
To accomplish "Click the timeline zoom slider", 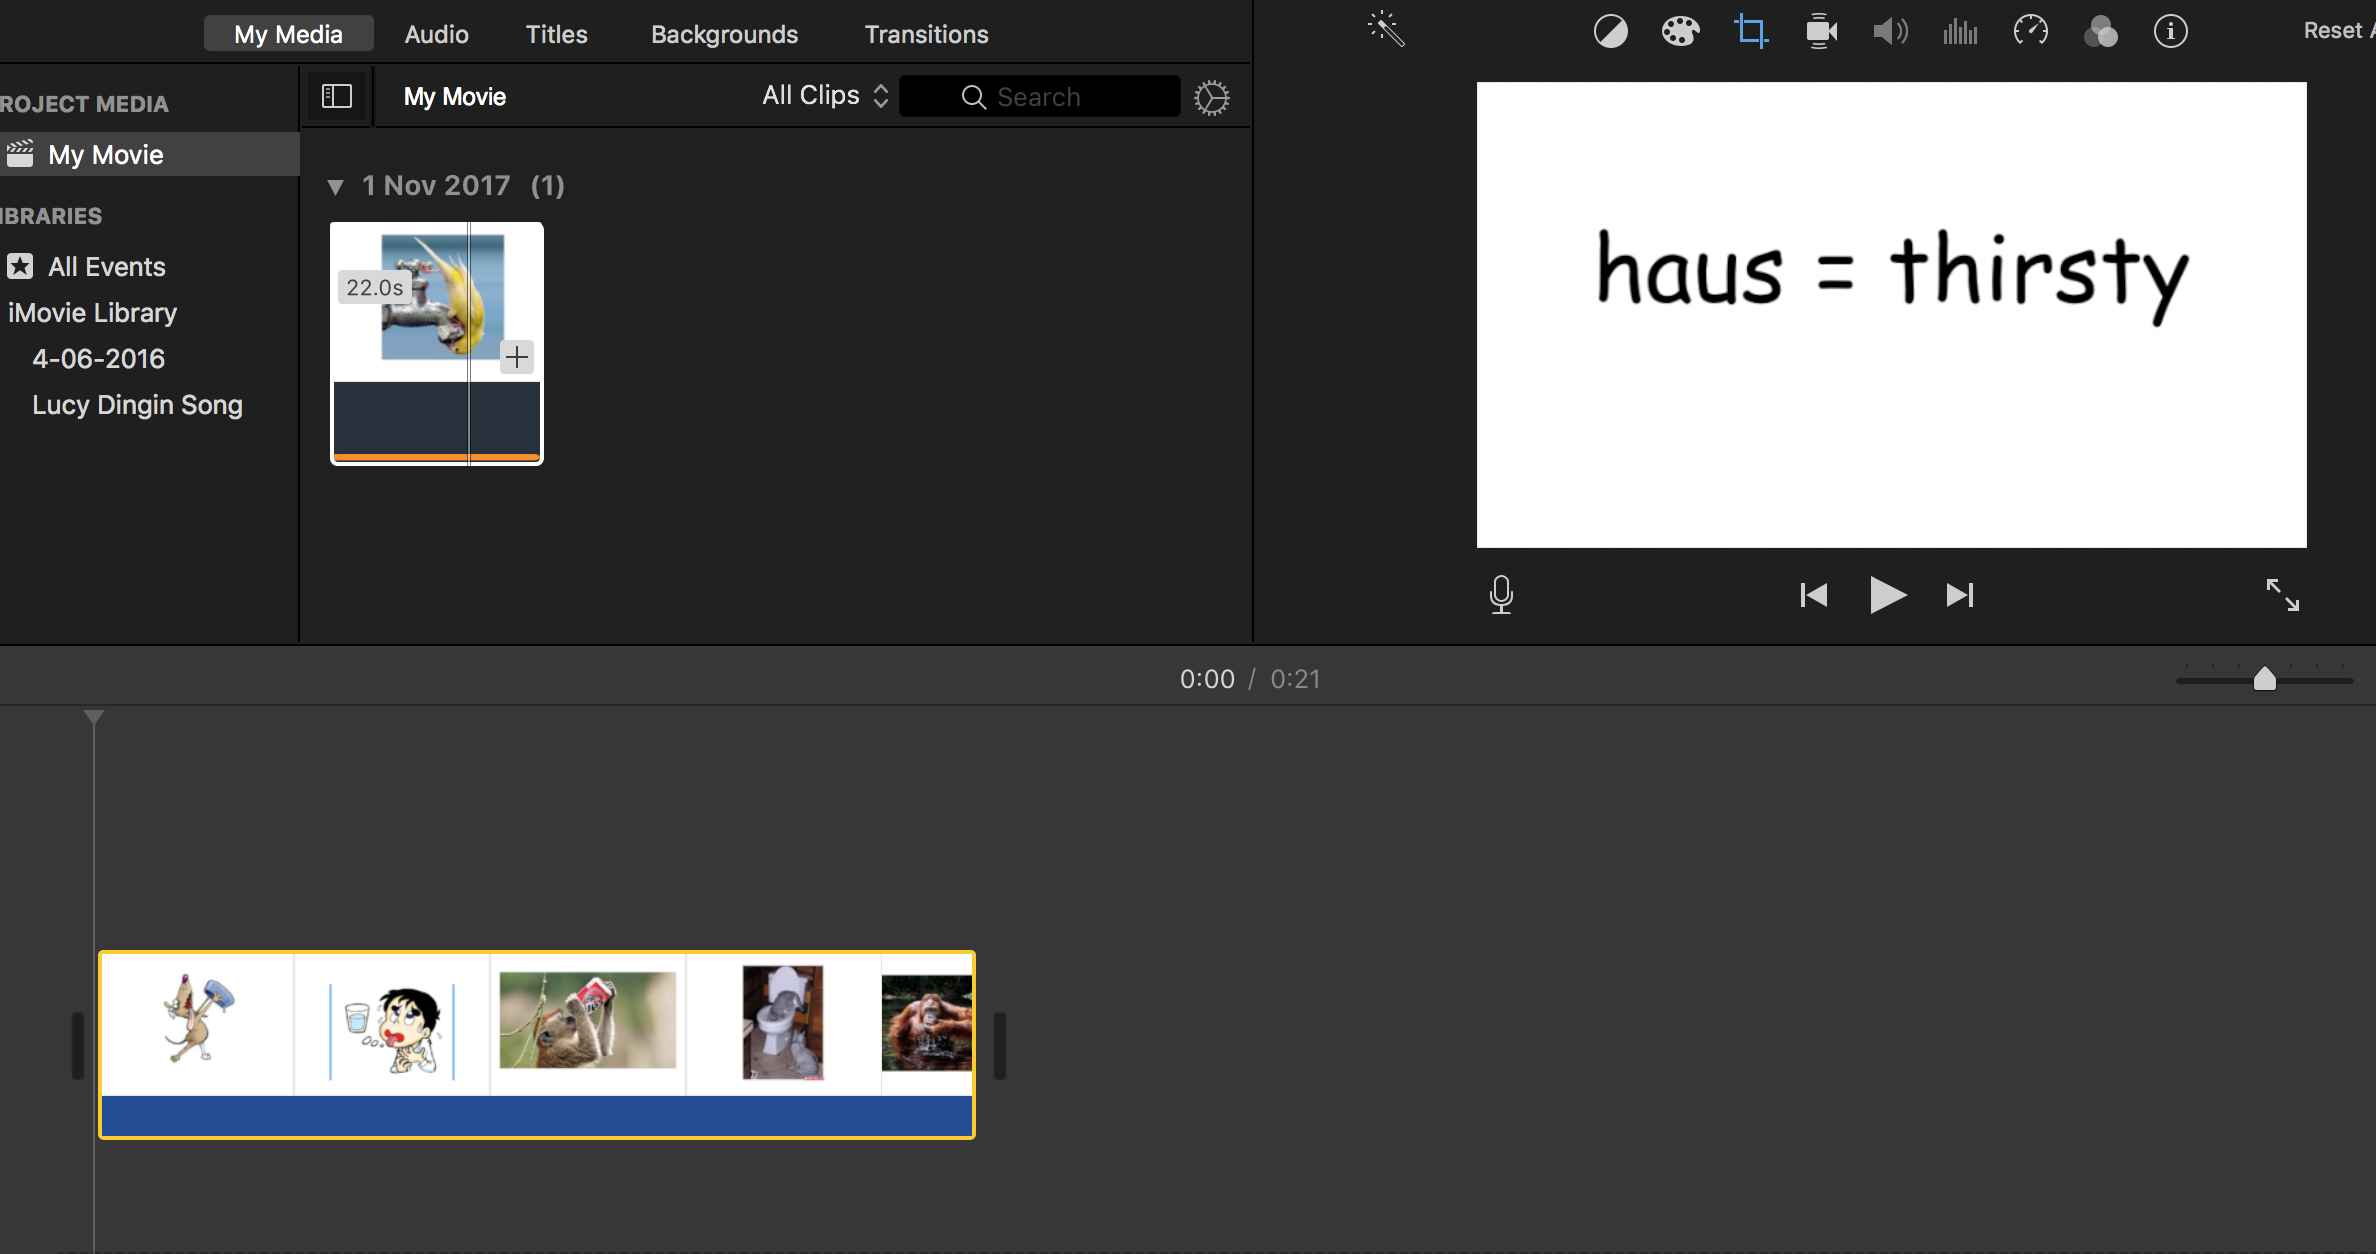I will (x=2264, y=679).
